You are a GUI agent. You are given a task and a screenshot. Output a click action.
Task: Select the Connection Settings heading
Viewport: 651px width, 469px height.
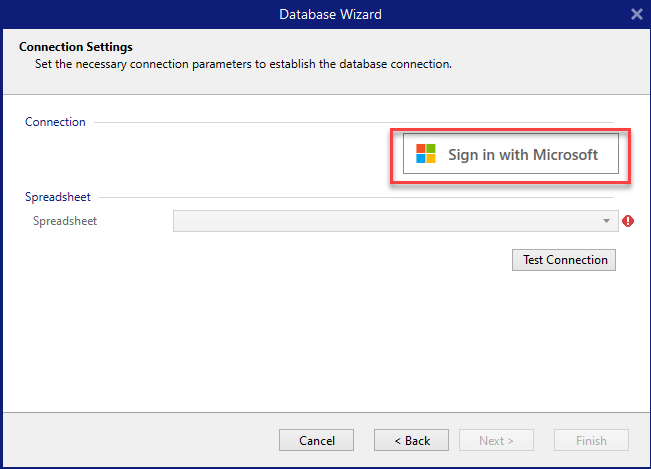click(x=76, y=47)
